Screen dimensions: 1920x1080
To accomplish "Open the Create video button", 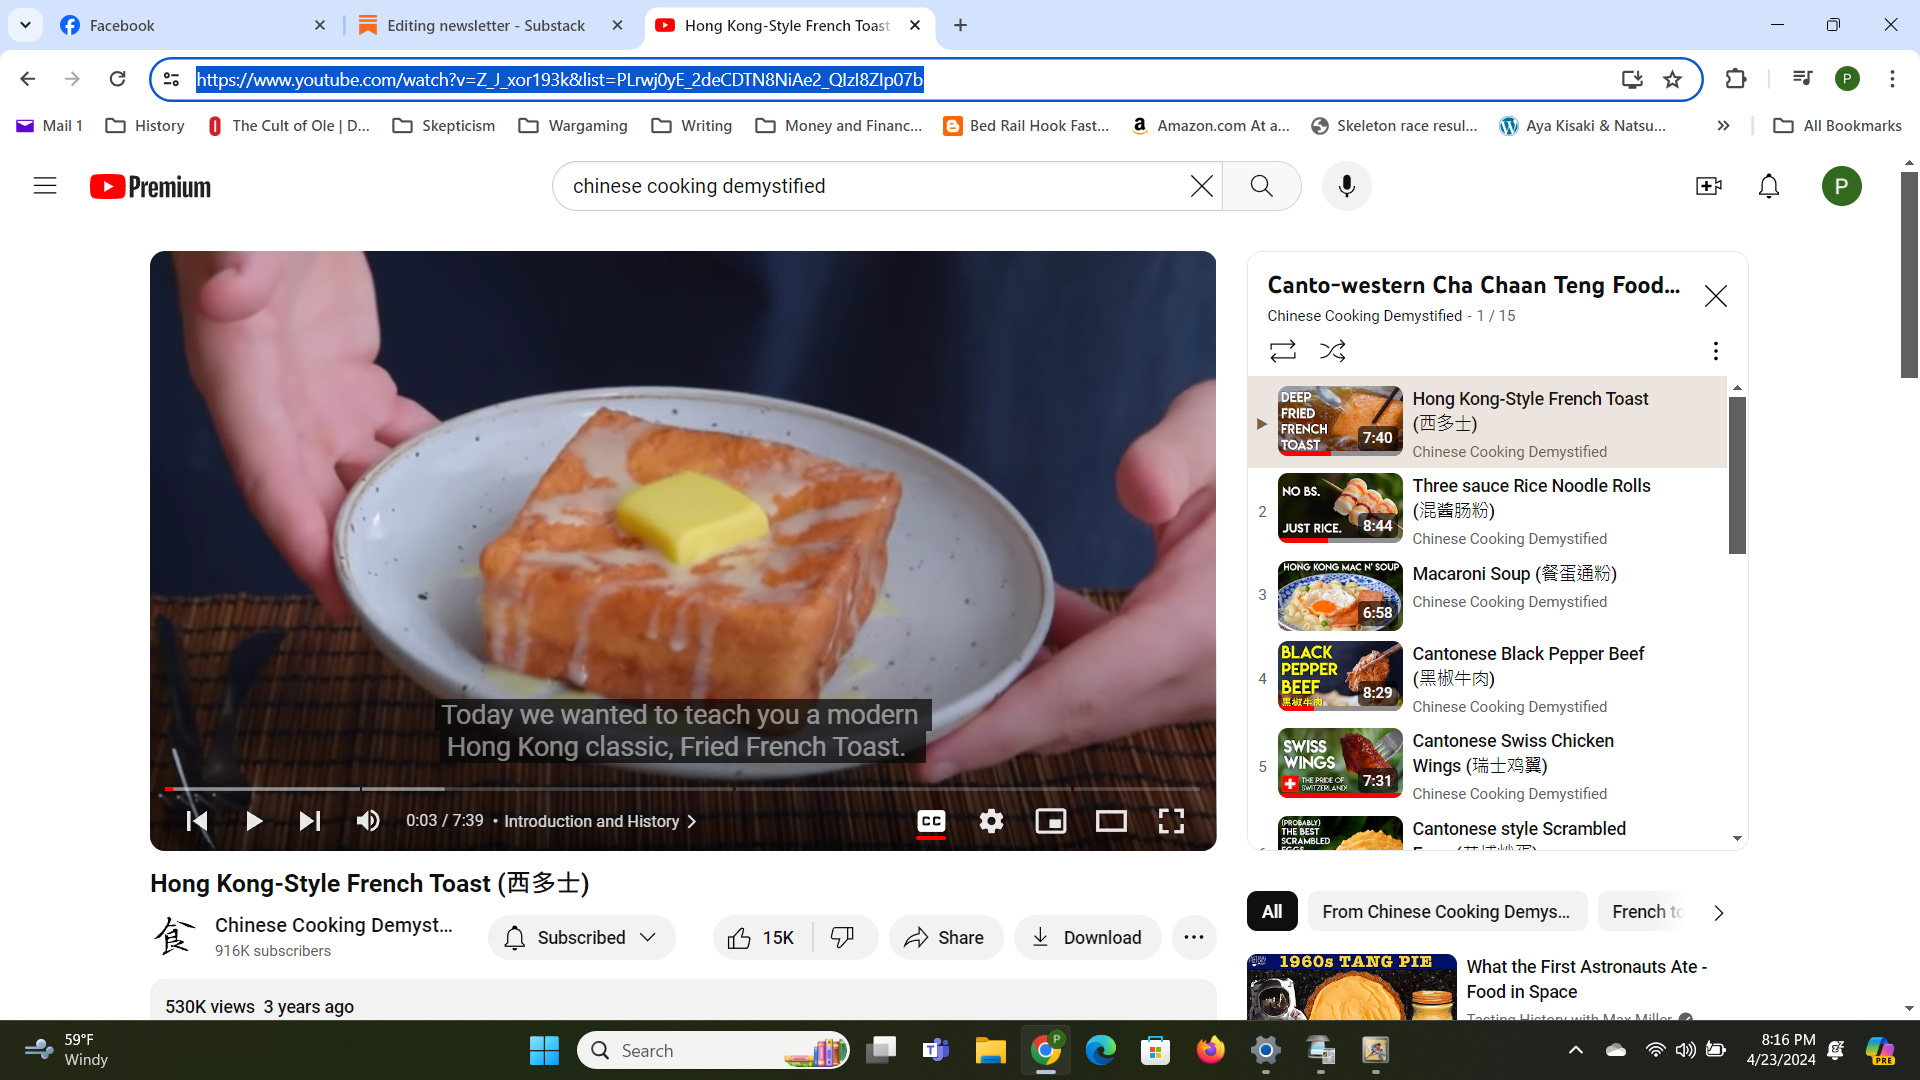I will coord(1708,186).
